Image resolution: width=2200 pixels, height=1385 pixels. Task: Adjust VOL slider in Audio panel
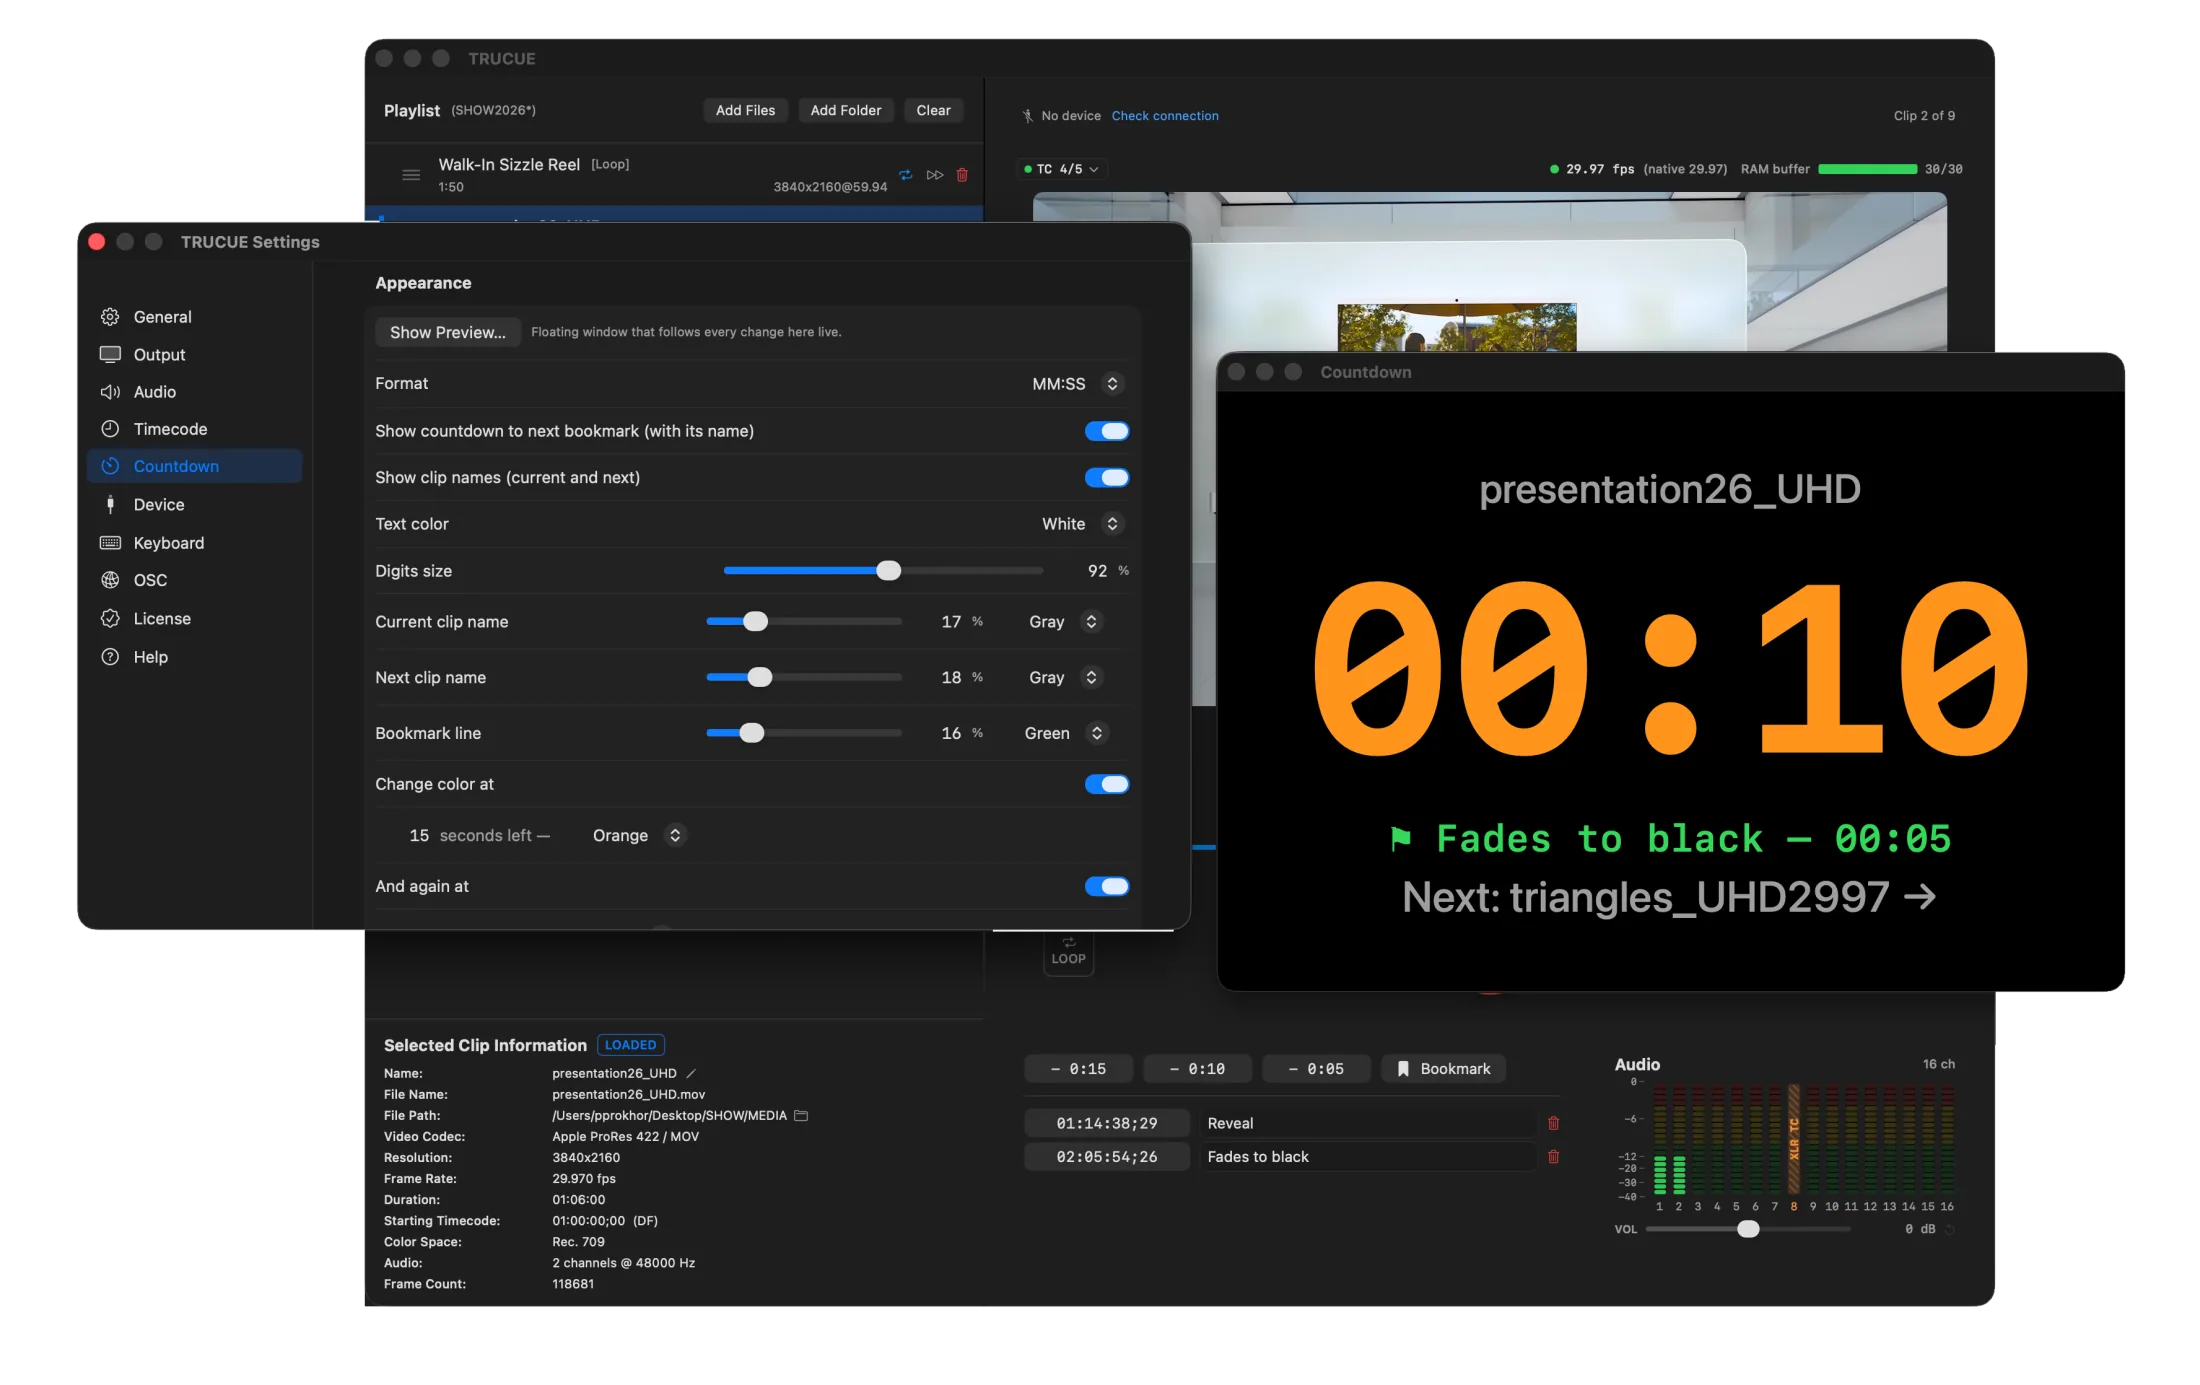click(x=1748, y=1229)
